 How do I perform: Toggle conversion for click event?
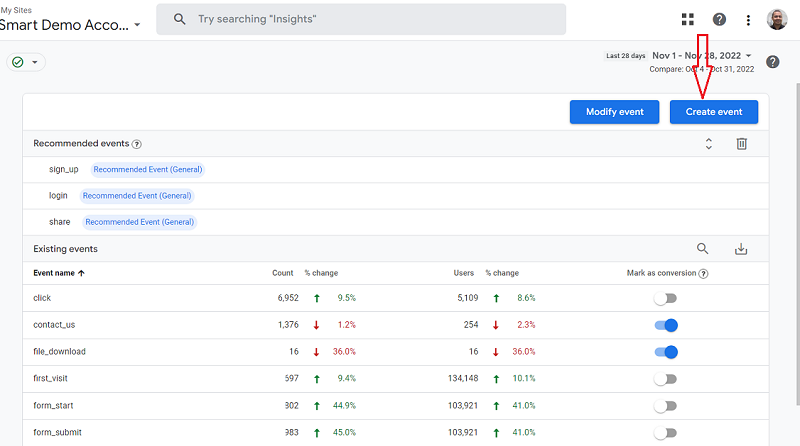pos(665,299)
